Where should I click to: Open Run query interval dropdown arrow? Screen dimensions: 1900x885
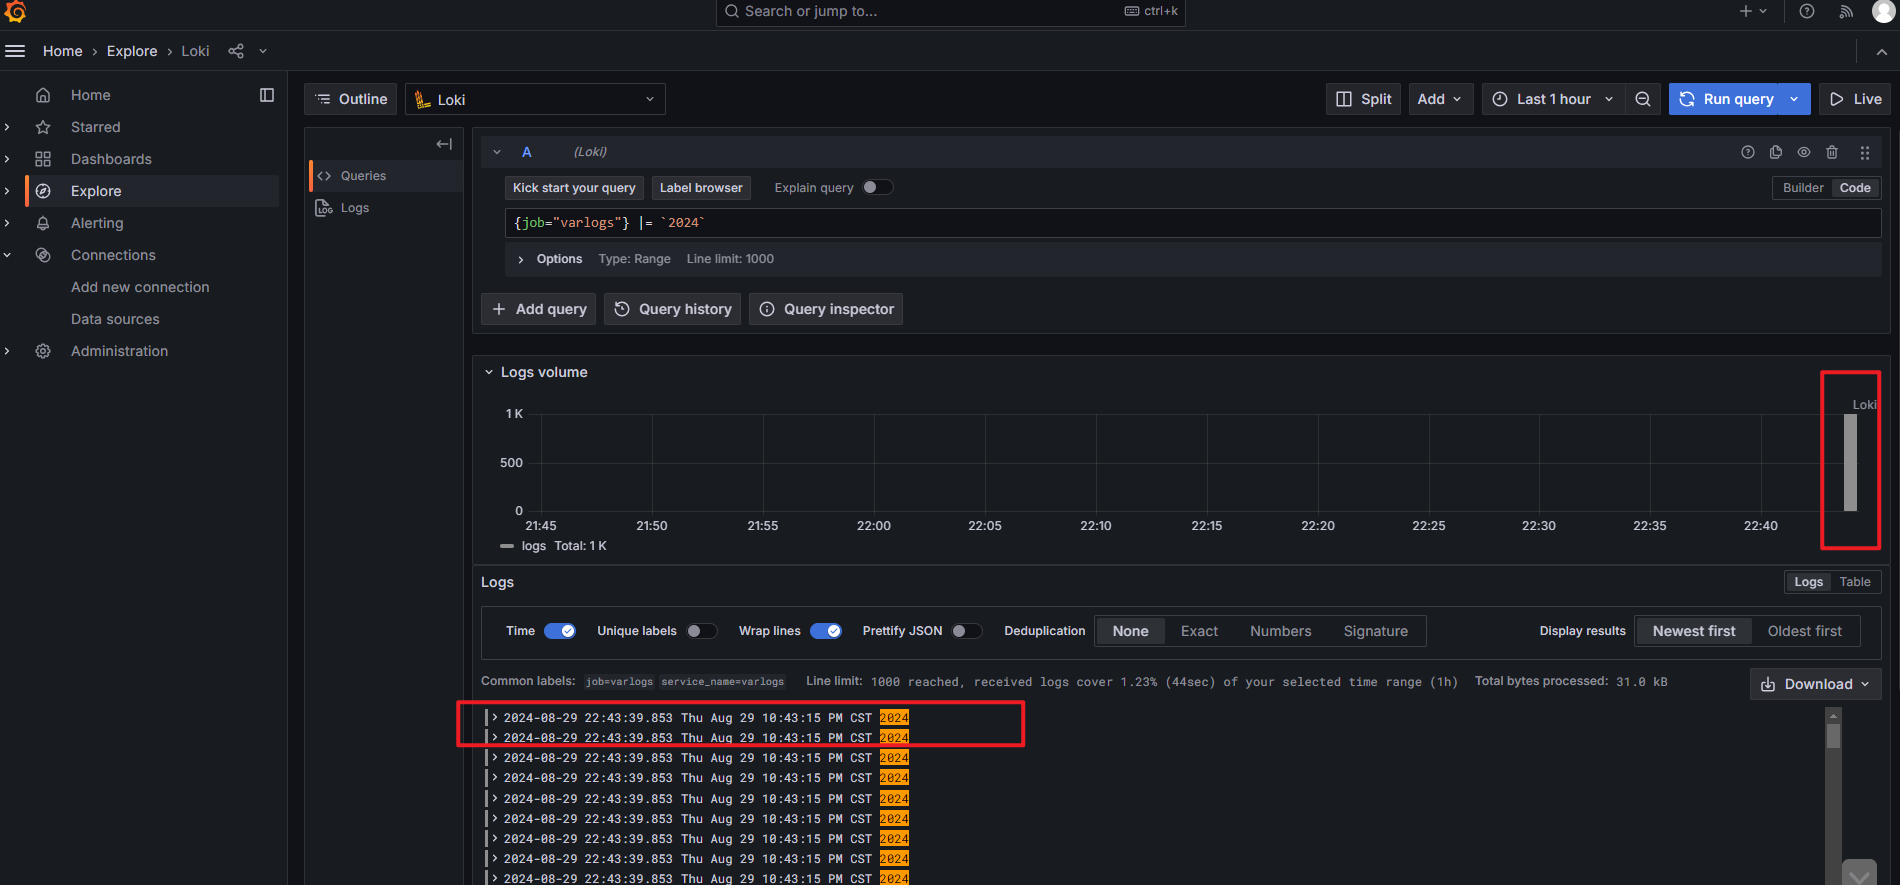tap(1795, 99)
